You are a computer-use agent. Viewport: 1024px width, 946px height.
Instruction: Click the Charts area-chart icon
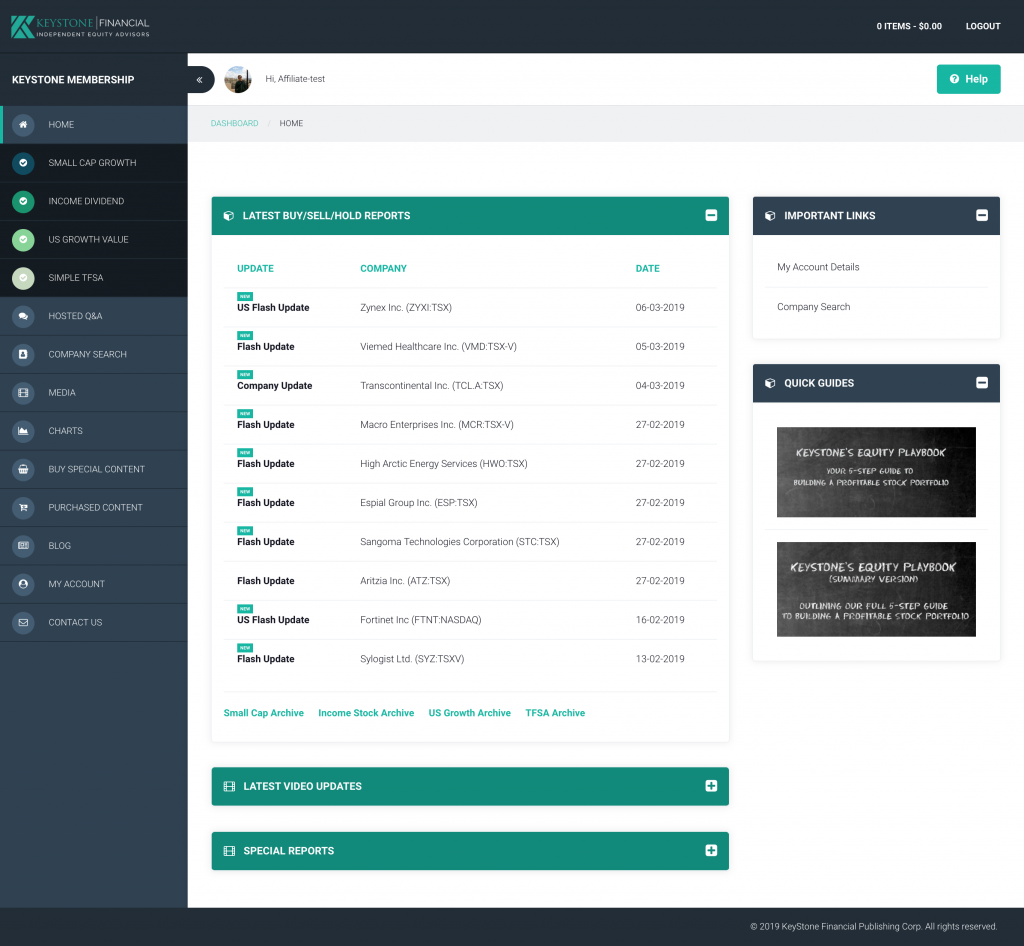(x=23, y=431)
